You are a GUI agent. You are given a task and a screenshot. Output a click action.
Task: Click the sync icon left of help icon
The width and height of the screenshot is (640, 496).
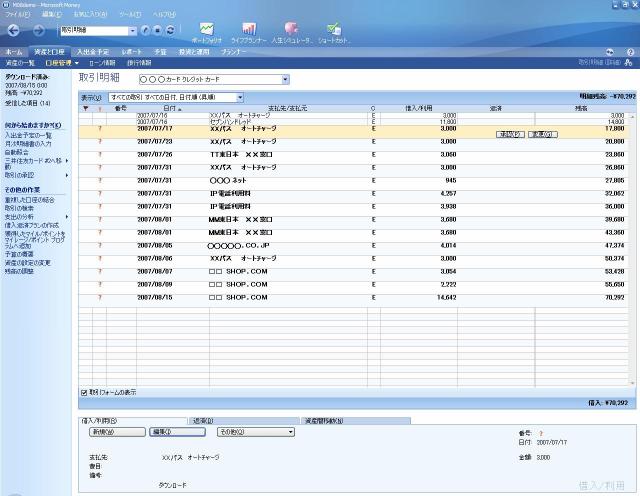610,52
